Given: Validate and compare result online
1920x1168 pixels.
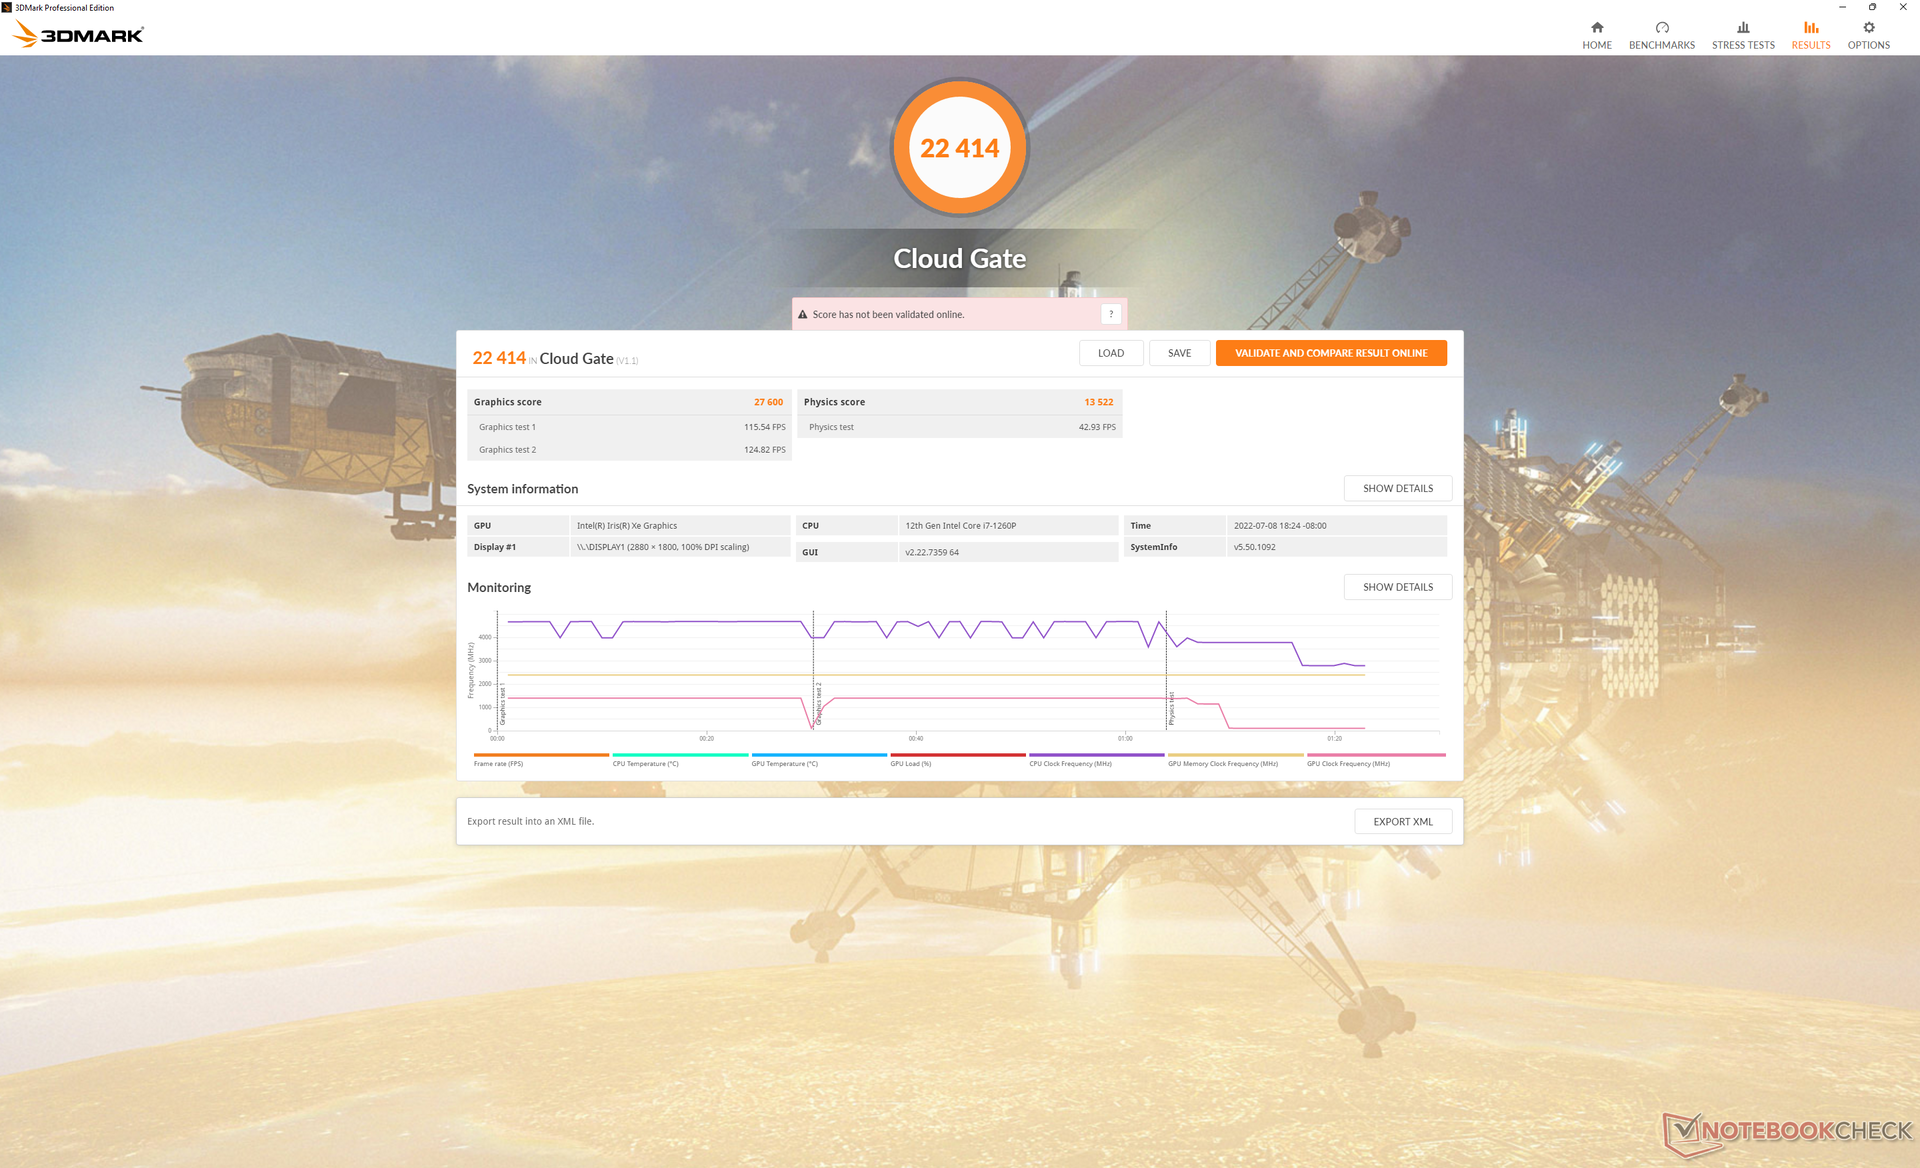Looking at the screenshot, I should pos(1330,353).
